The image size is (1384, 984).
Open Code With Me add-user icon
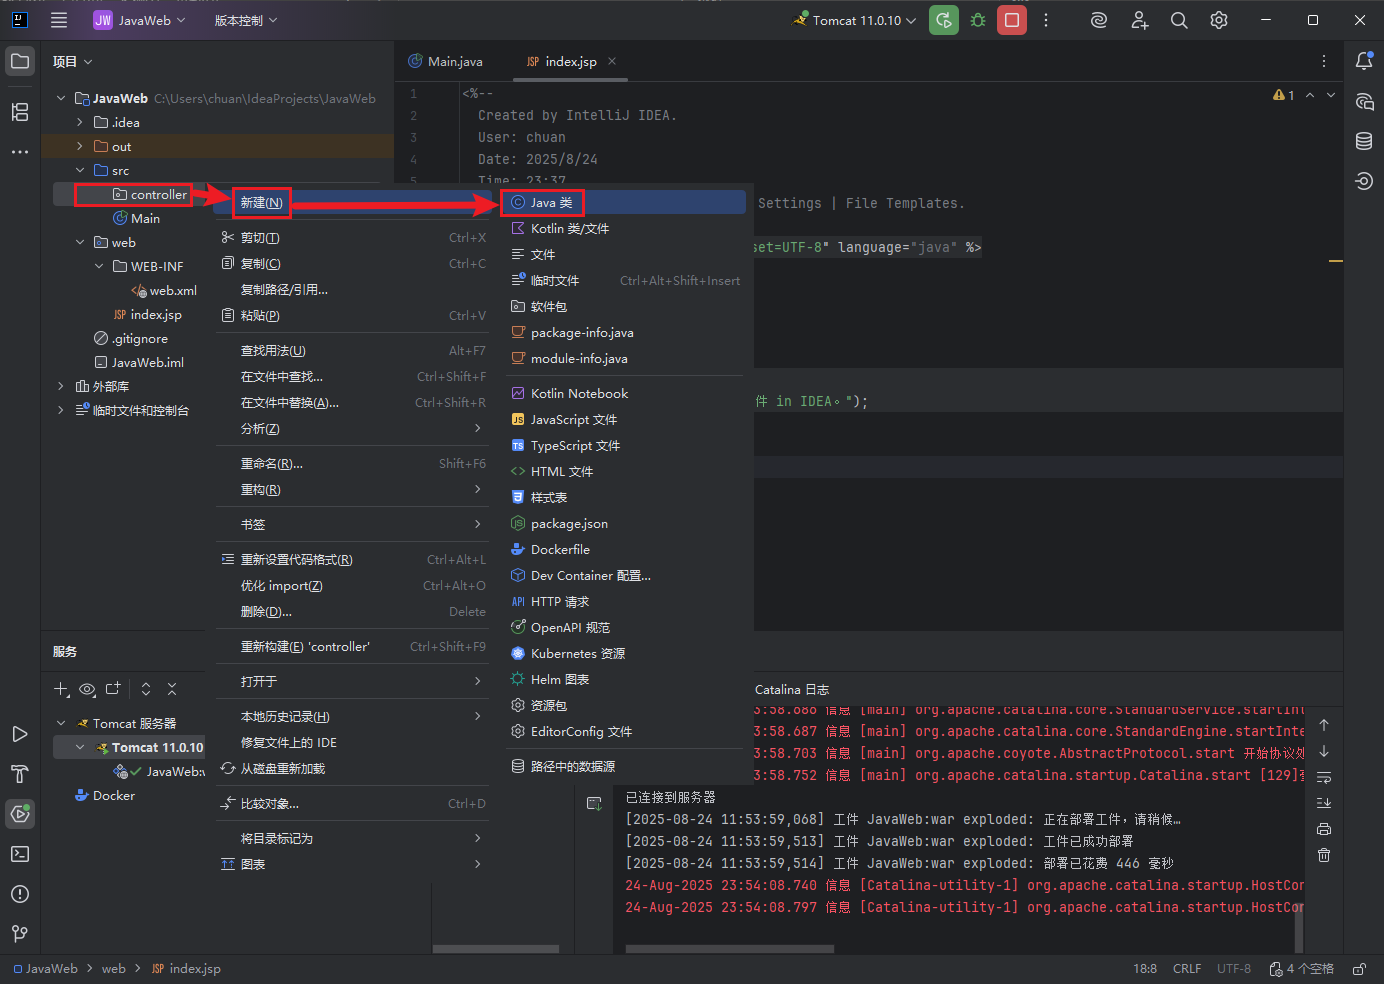click(1139, 20)
